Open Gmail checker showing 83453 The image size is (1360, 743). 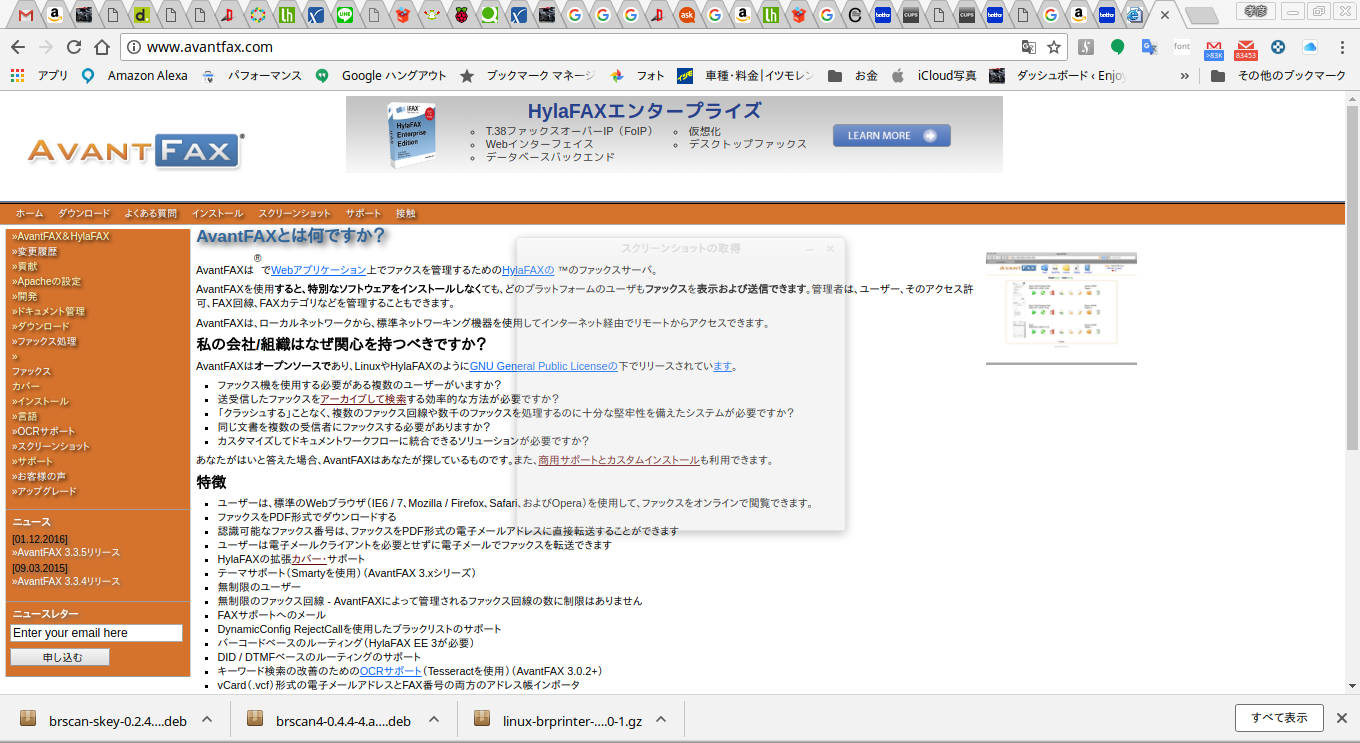pos(1246,48)
